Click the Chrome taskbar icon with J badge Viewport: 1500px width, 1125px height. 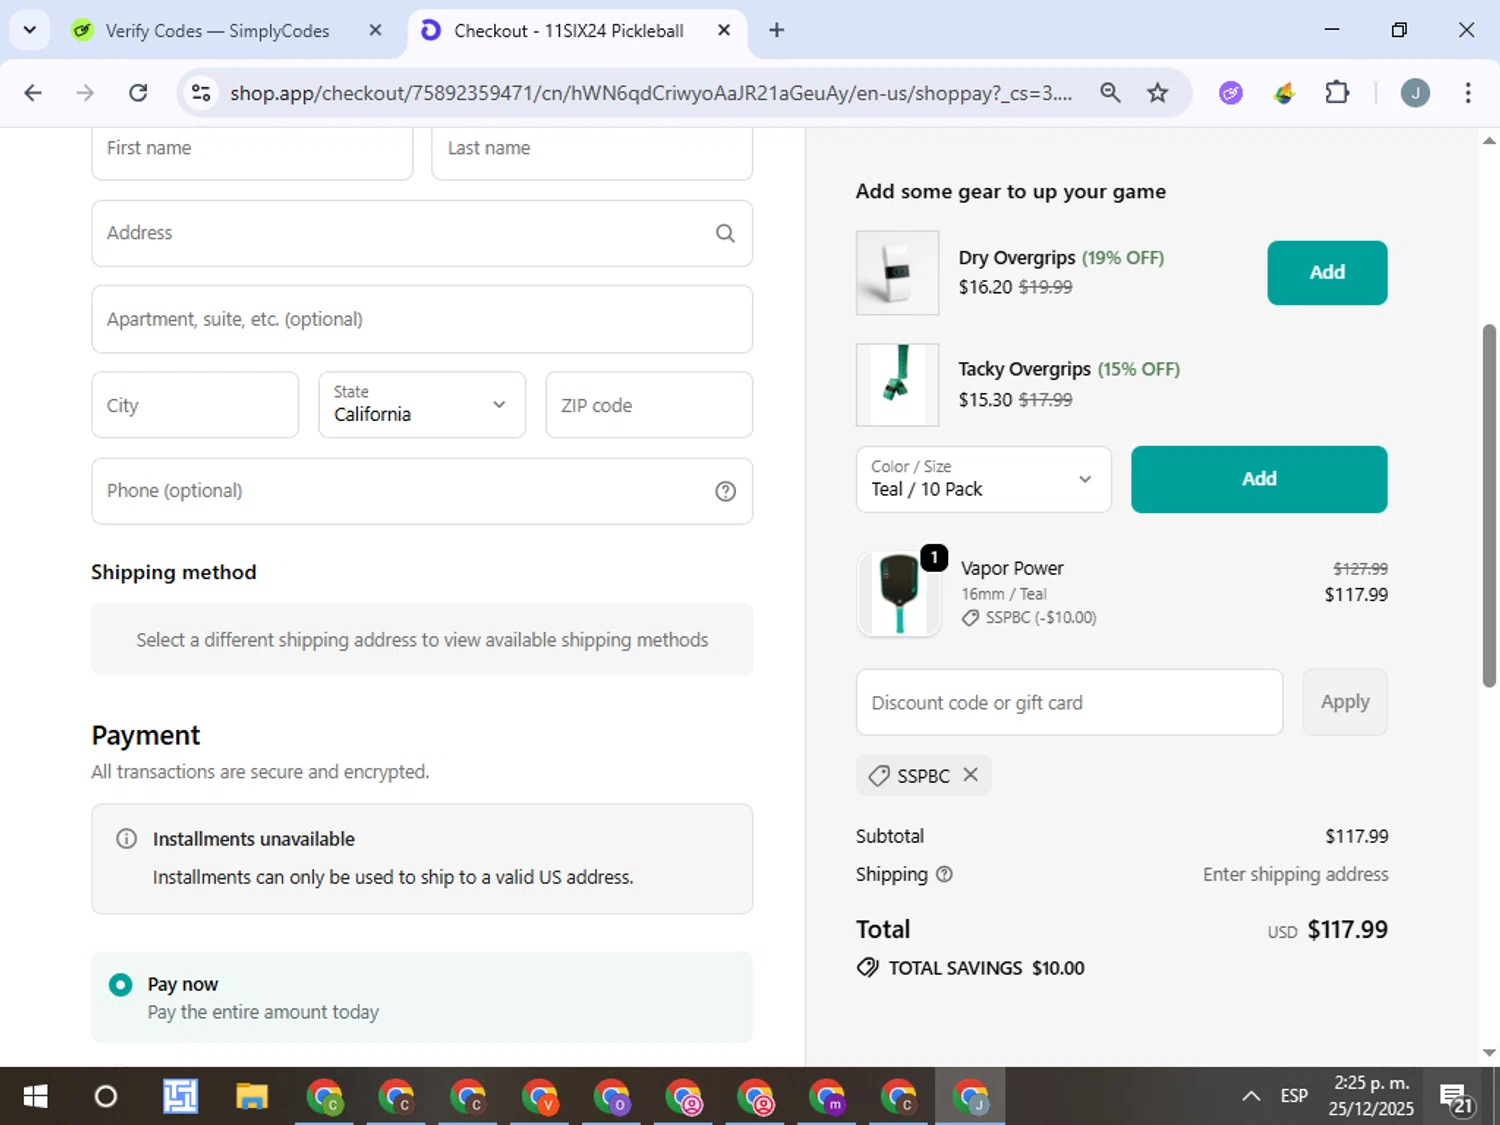point(971,1097)
